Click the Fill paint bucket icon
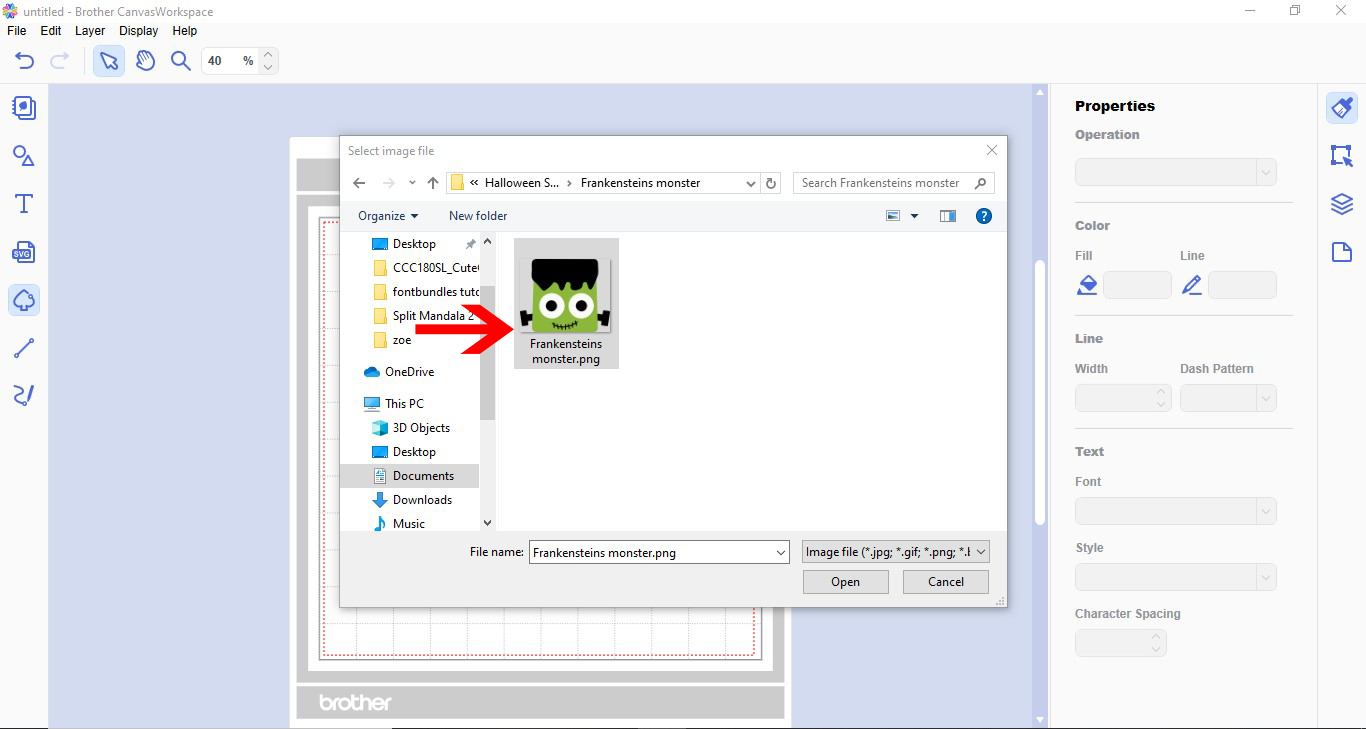 tap(1087, 286)
